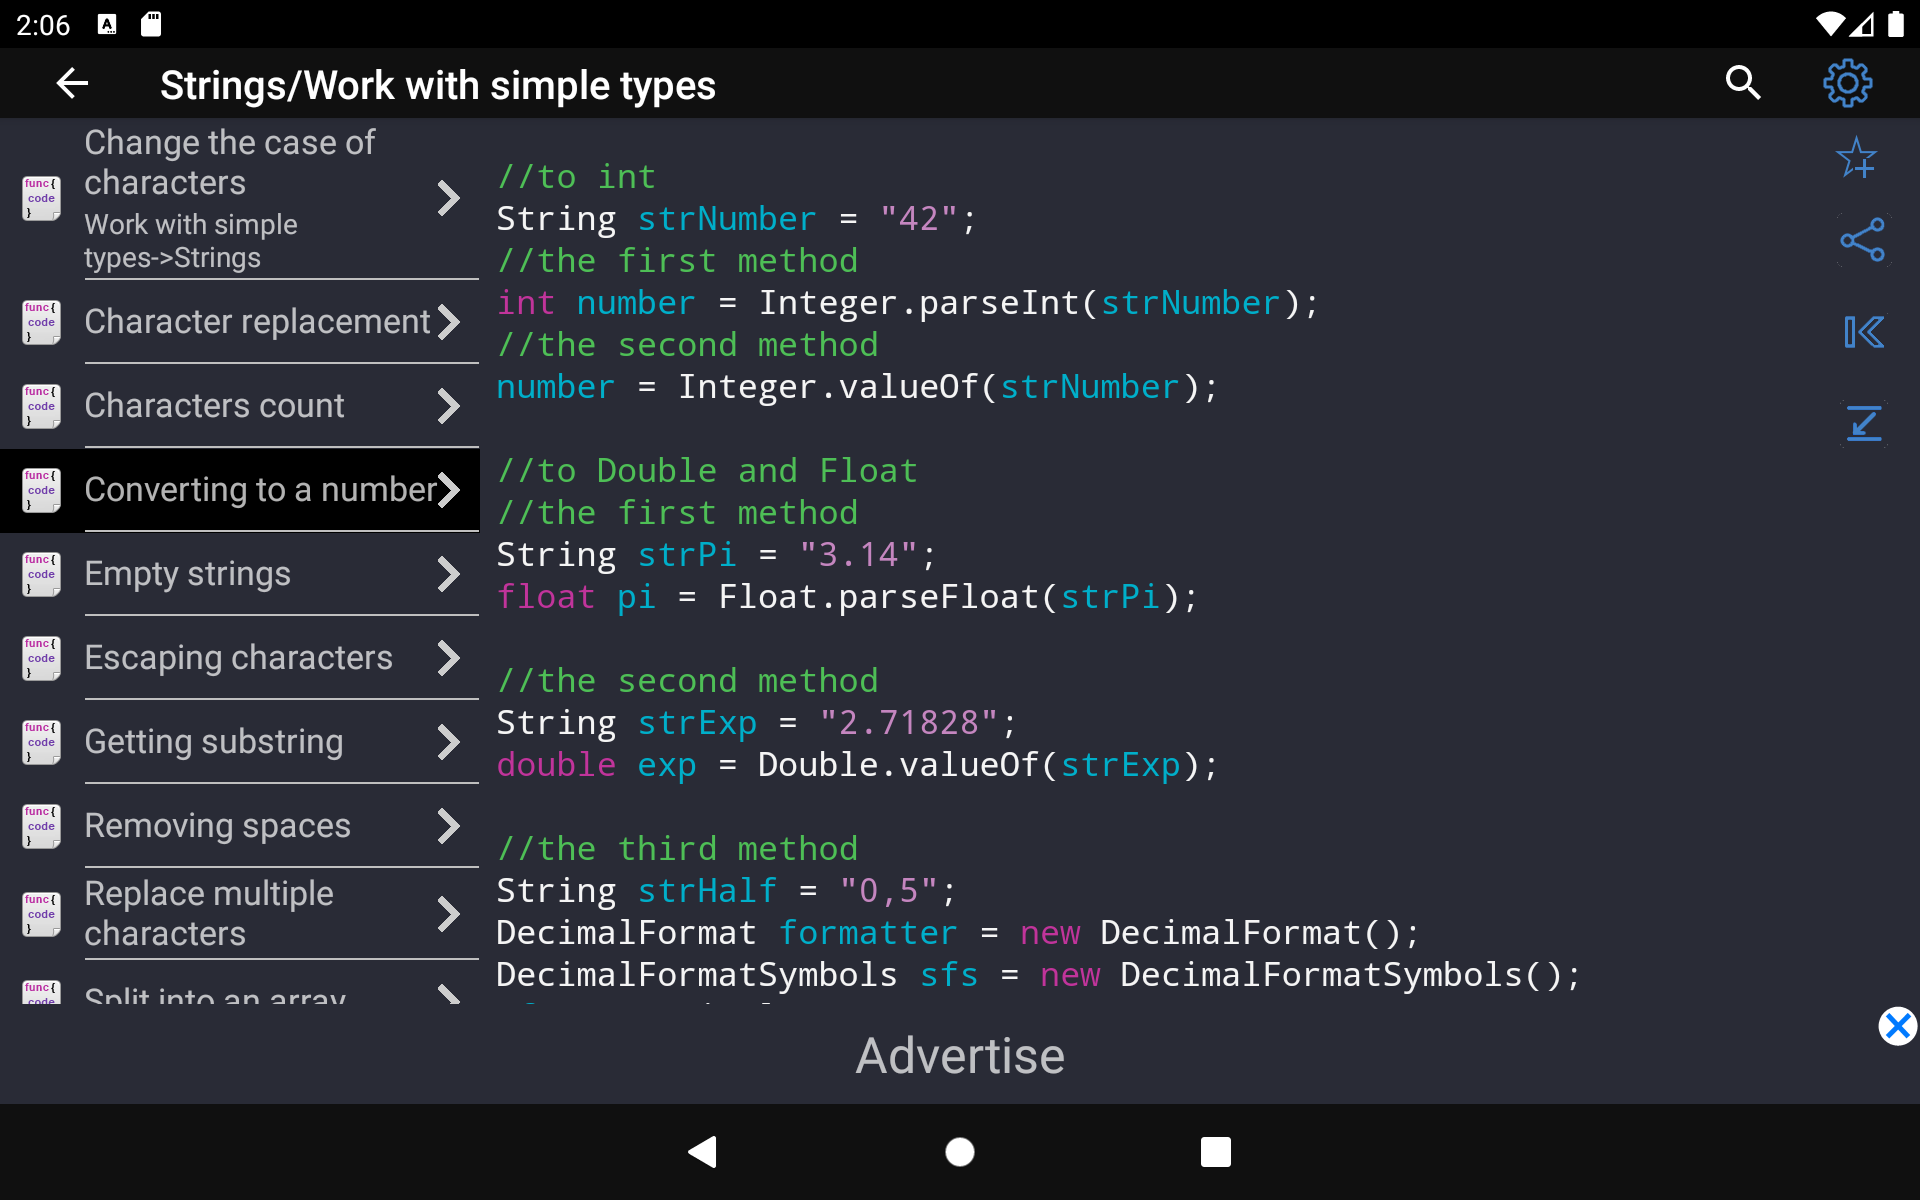Add this snippet to favorites with the star icon
The width and height of the screenshot is (1920, 1200).
tap(1858, 158)
